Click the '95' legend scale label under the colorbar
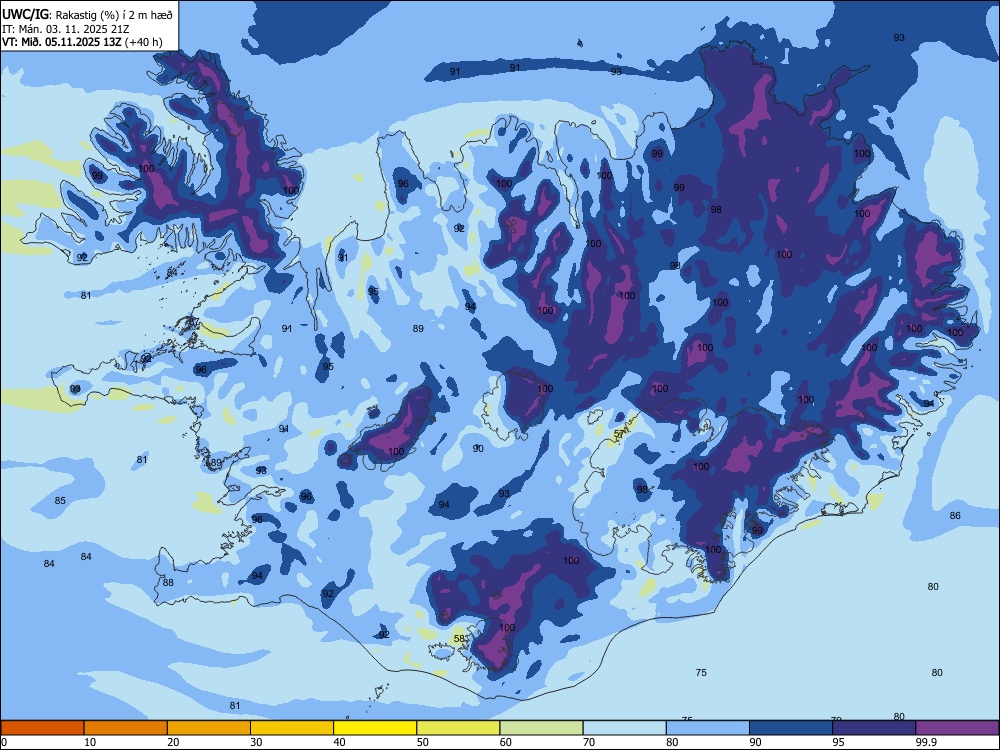Viewport: 1000px width, 750px height. tap(838, 742)
